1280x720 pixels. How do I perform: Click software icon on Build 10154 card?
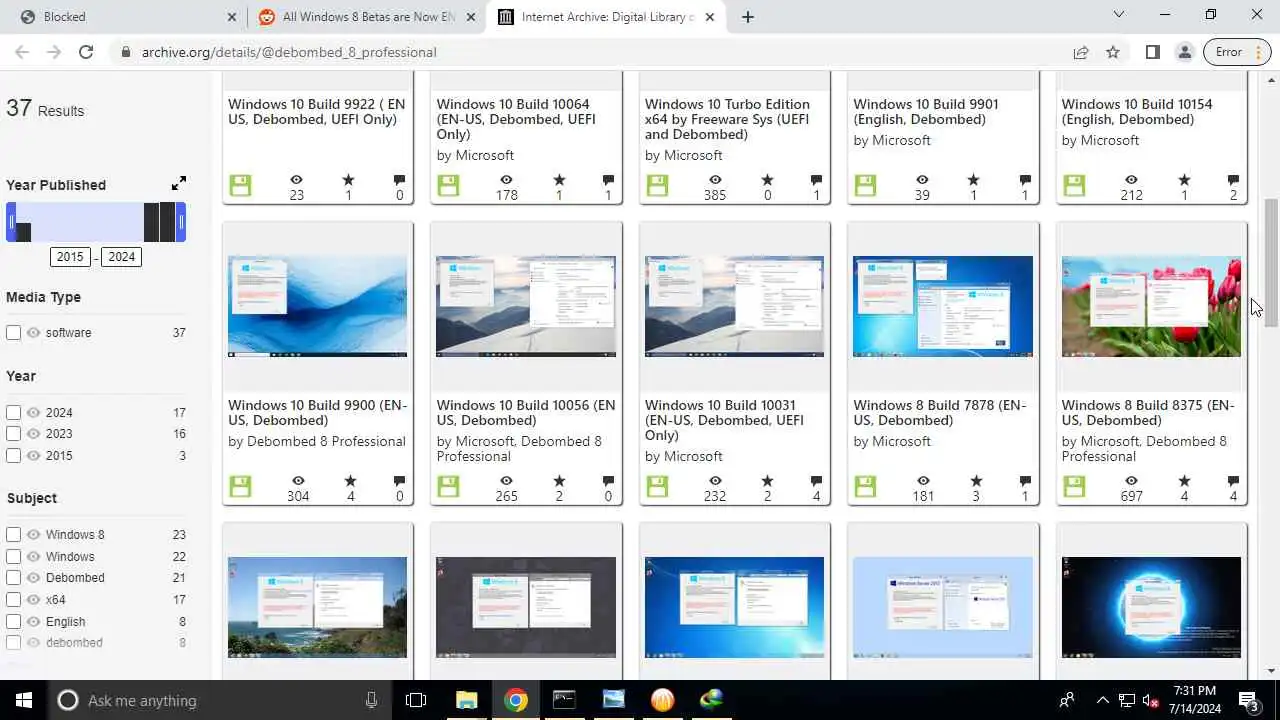coord(1074,185)
